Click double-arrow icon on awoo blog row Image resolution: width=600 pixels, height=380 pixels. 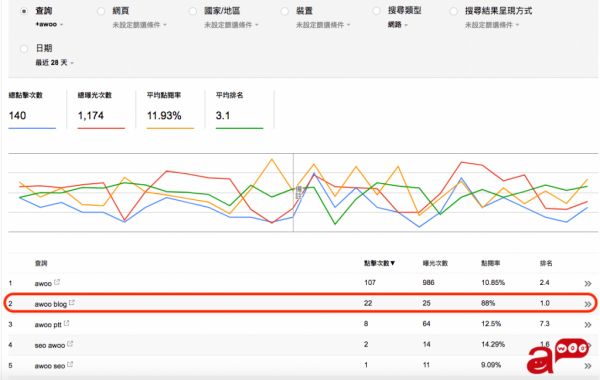tap(588, 304)
